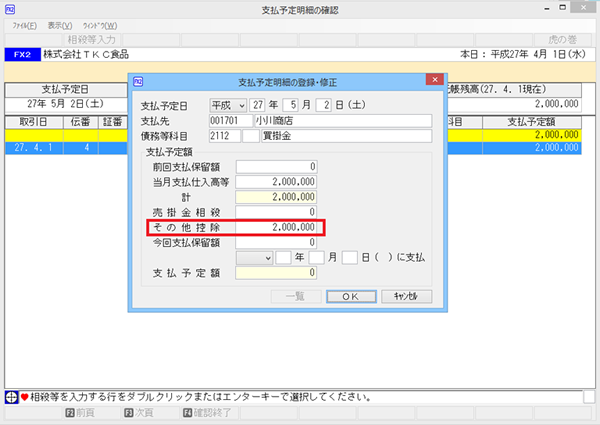Click the disabled 一覧 button
Image resolution: width=600 pixels, height=425 pixels.
[x=296, y=296]
